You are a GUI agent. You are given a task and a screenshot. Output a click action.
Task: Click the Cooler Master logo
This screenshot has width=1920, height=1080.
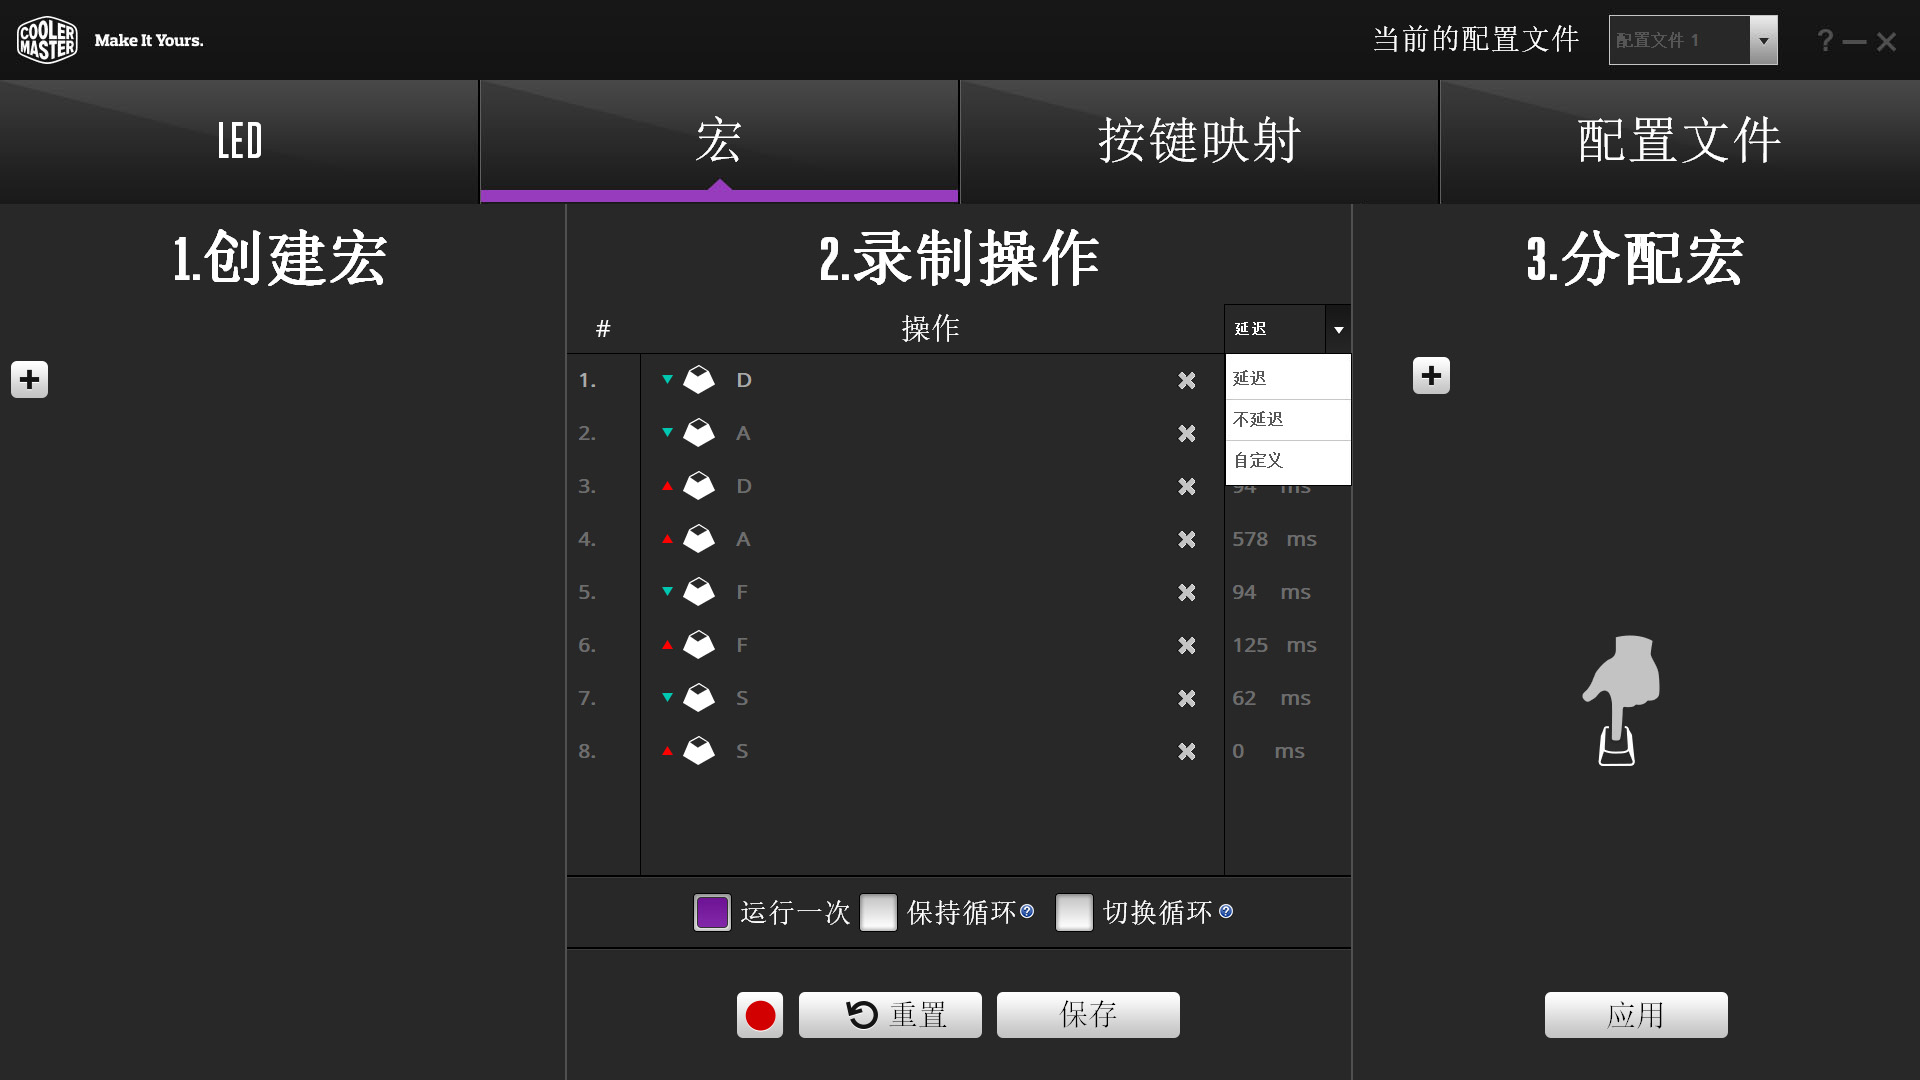pyautogui.click(x=47, y=39)
